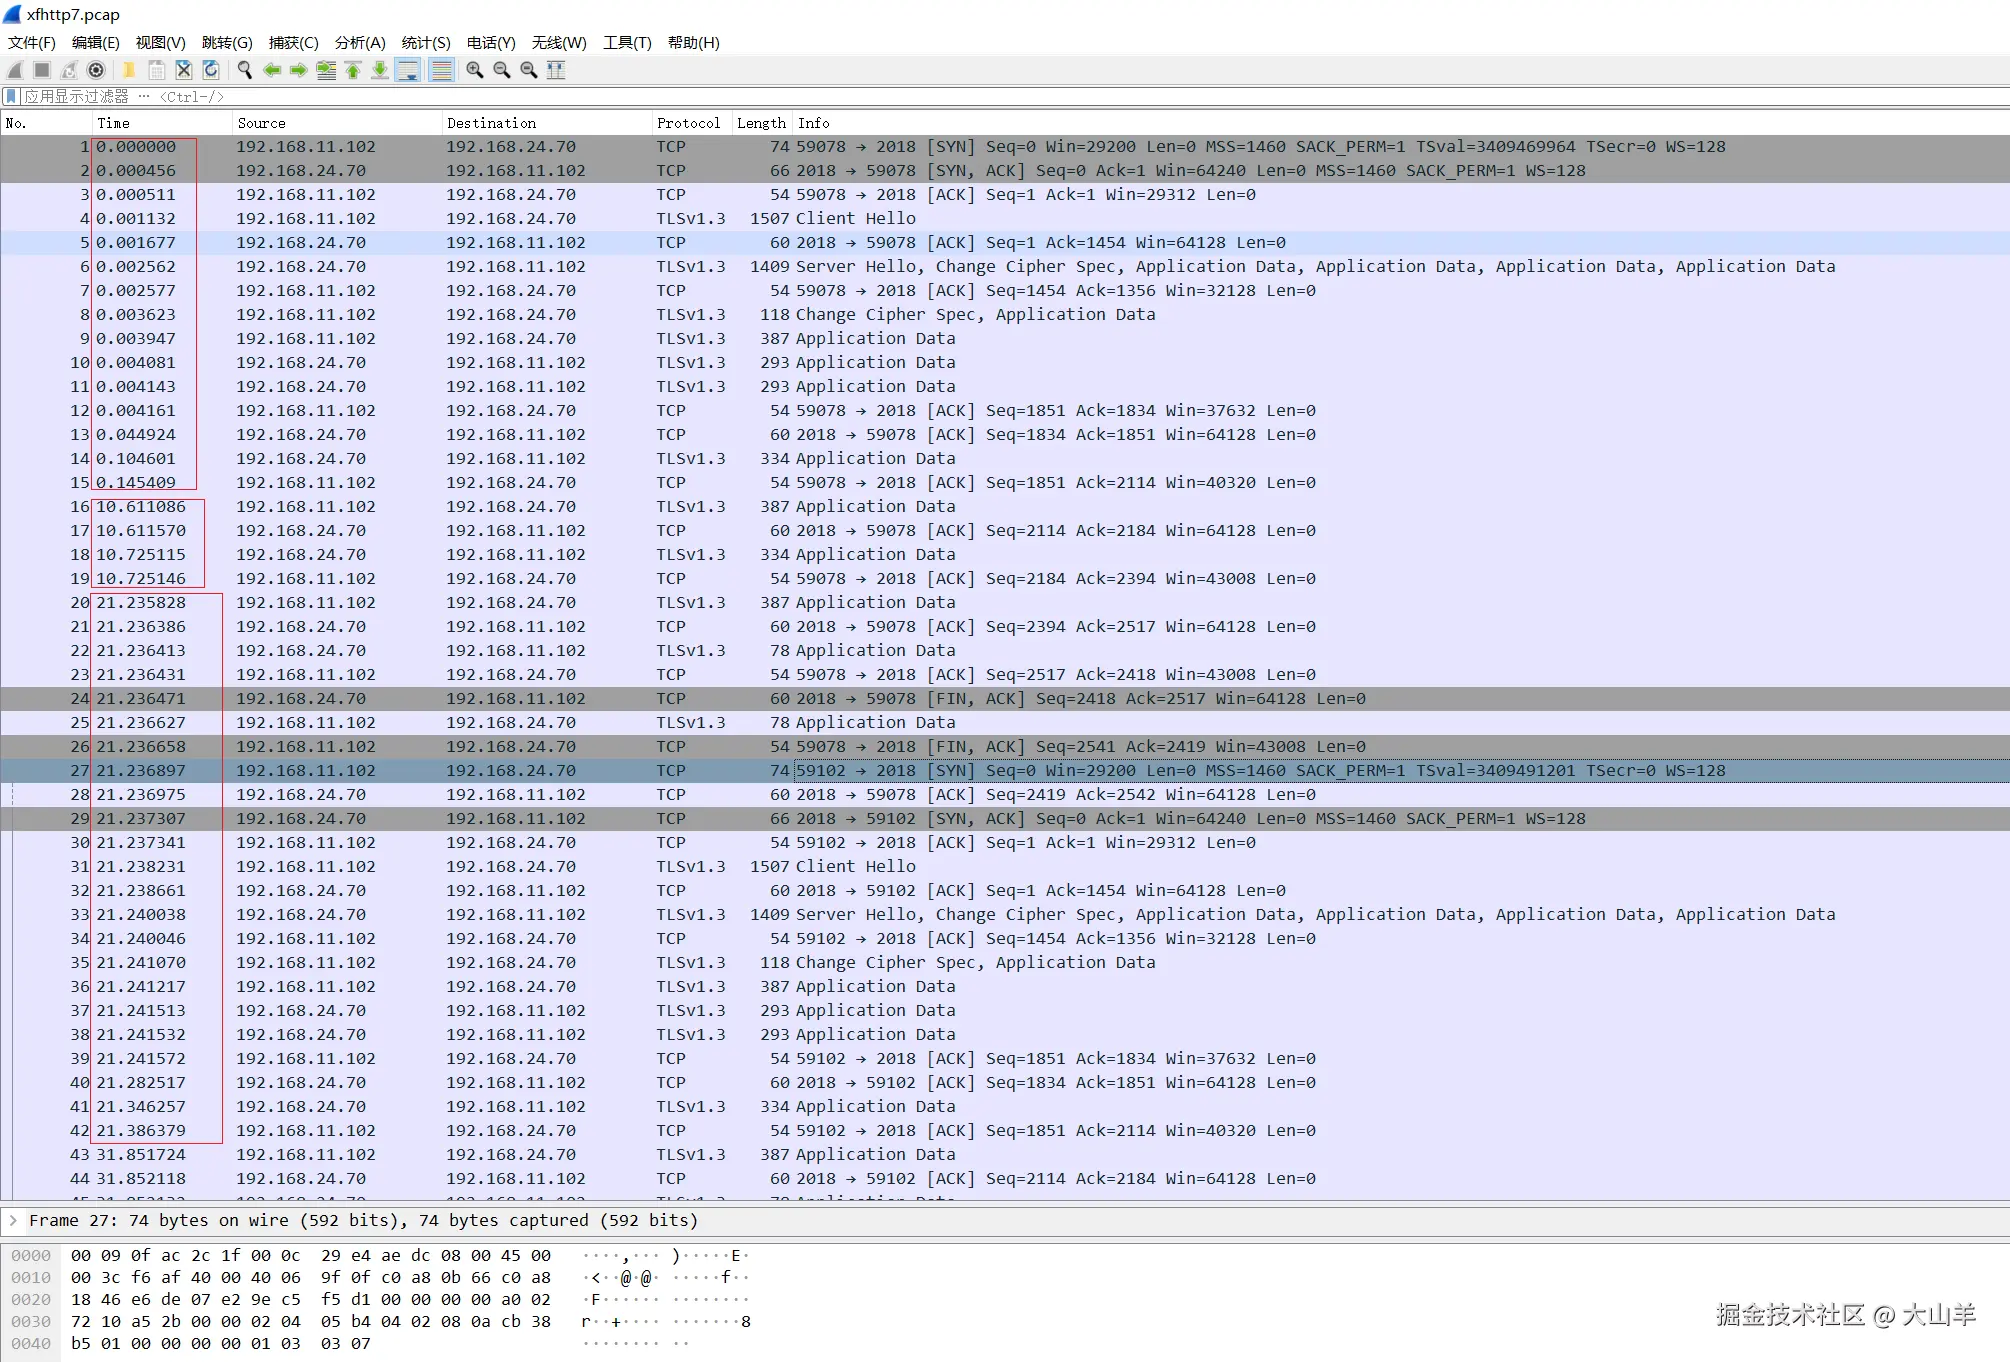2010x1362 pixels.
Task: Open the 分析(A) menu
Action: pos(359,42)
